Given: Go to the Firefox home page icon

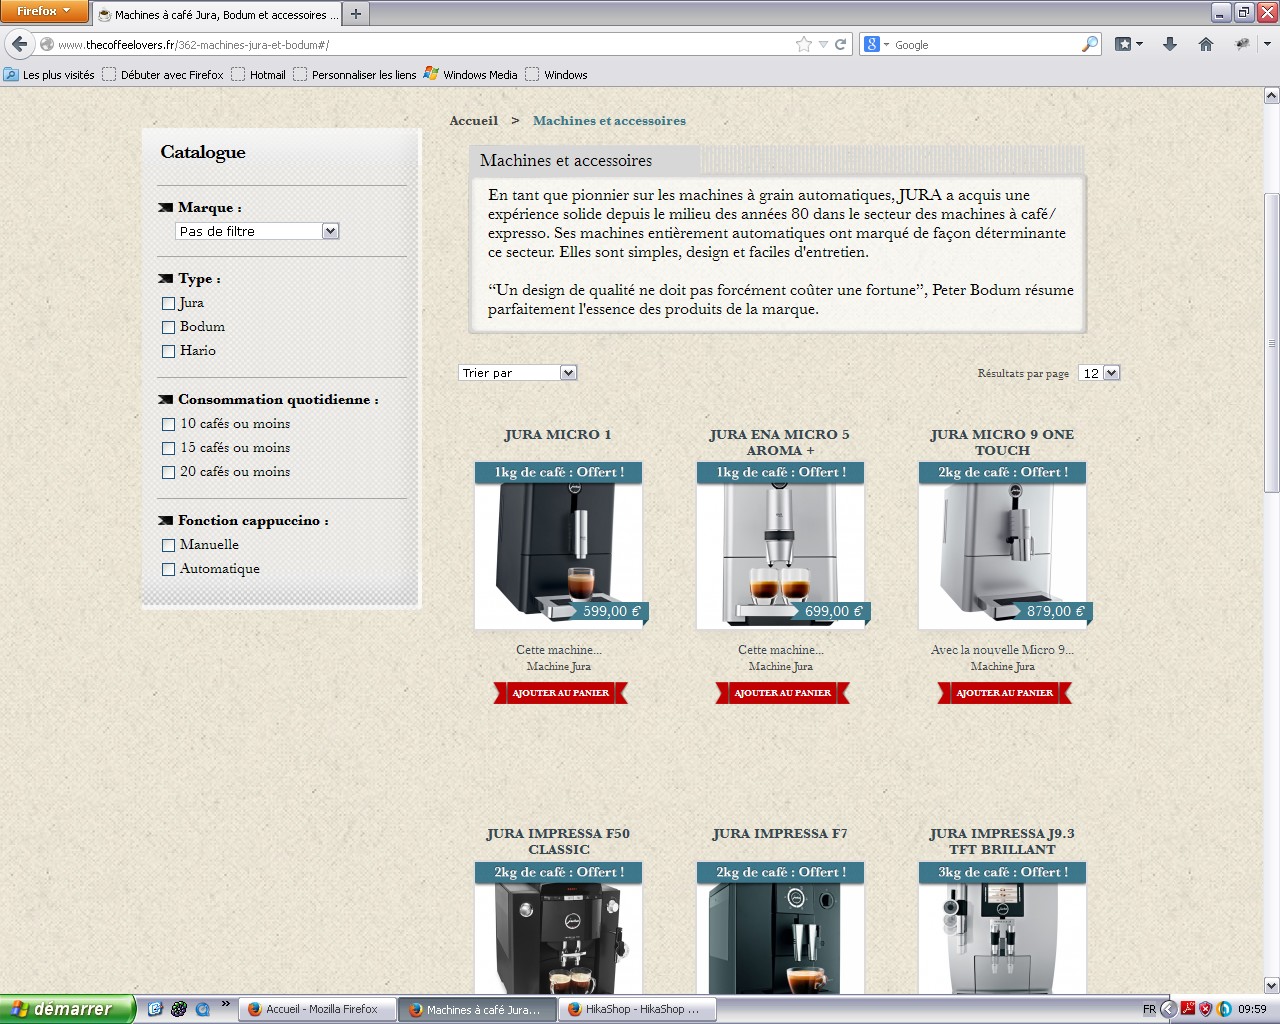Looking at the screenshot, I should [x=1206, y=44].
